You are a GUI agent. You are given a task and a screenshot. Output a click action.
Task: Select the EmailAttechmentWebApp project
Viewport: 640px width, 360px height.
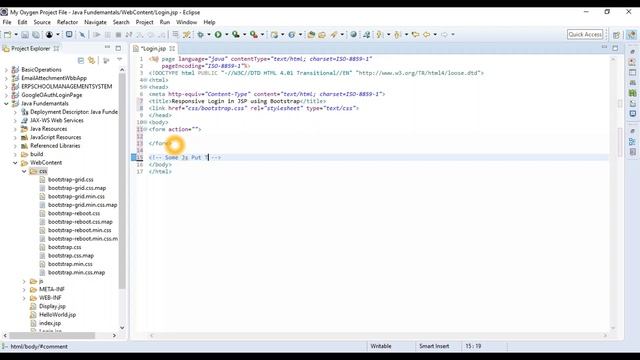coord(54,78)
